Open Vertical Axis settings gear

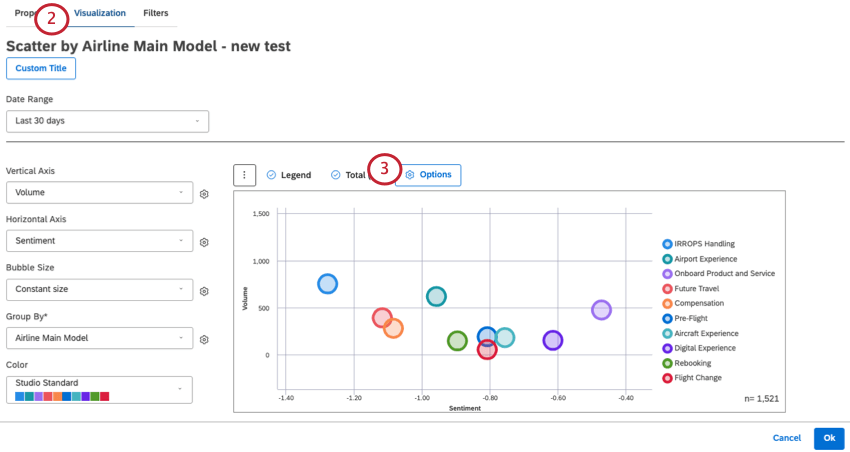click(204, 194)
